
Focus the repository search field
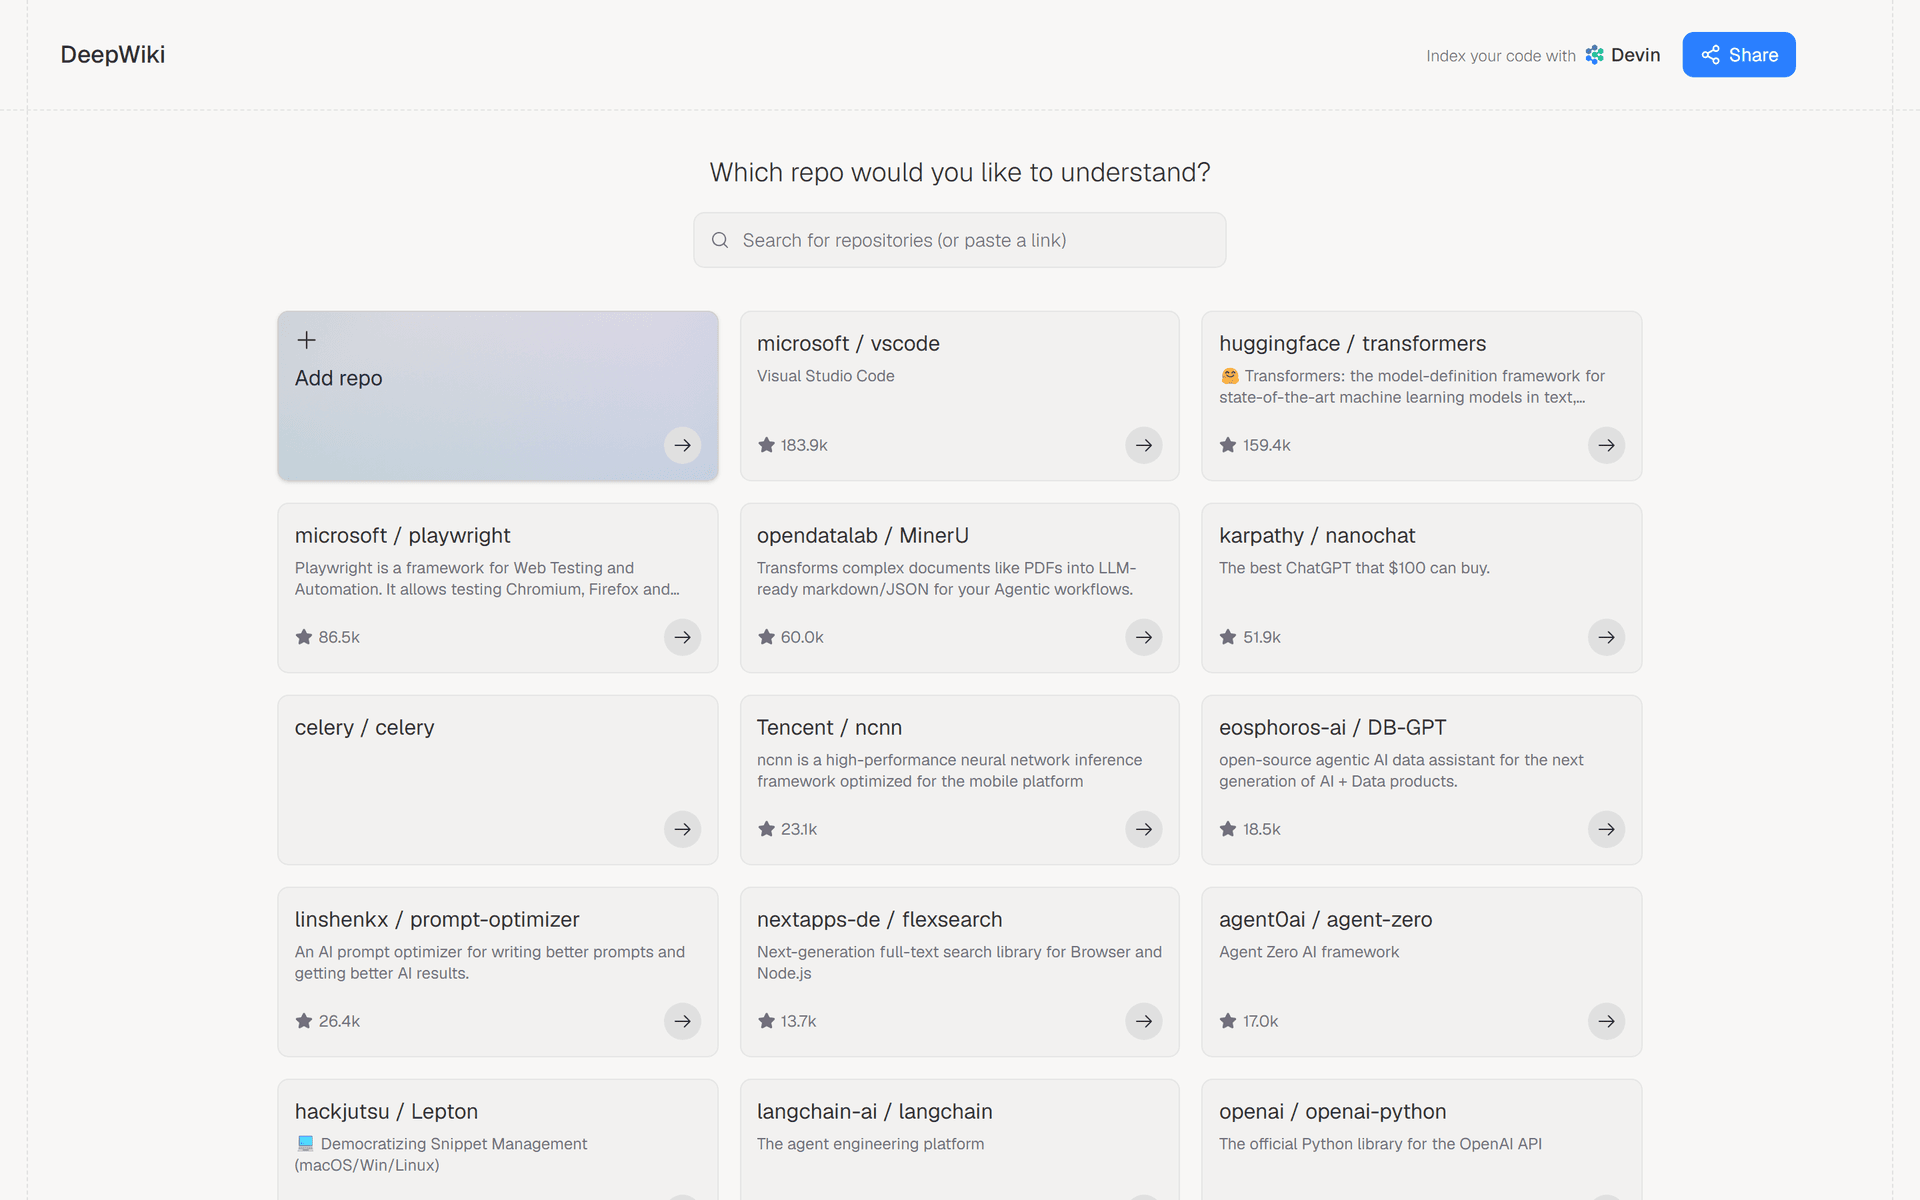pos(960,240)
